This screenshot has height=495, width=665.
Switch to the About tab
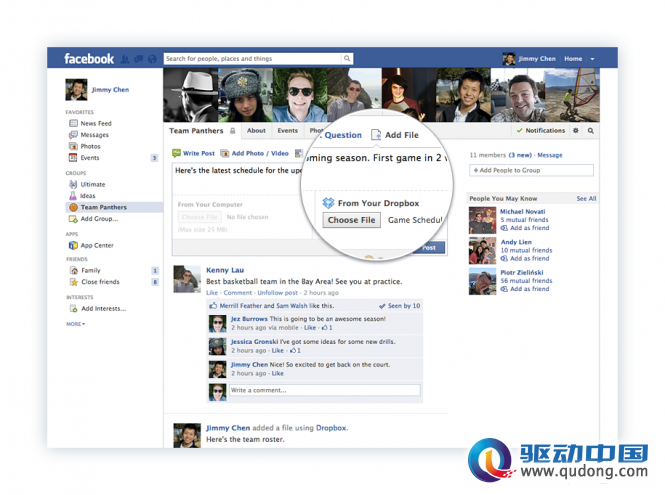click(256, 131)
